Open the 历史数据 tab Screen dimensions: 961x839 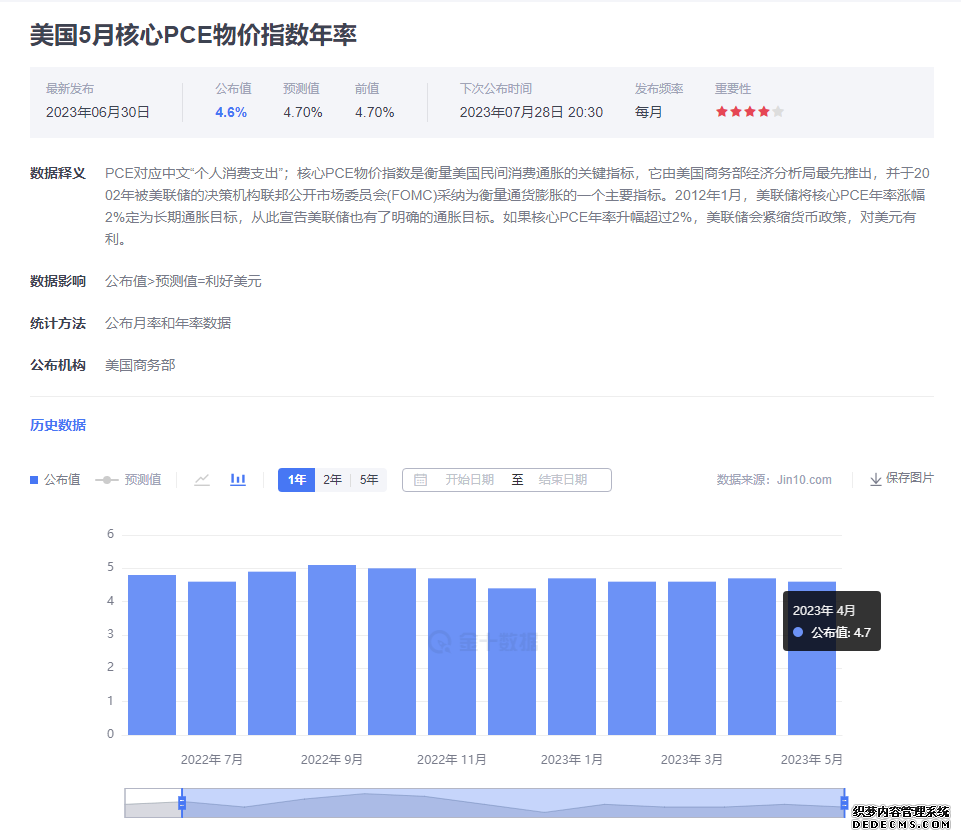[58, 425]
